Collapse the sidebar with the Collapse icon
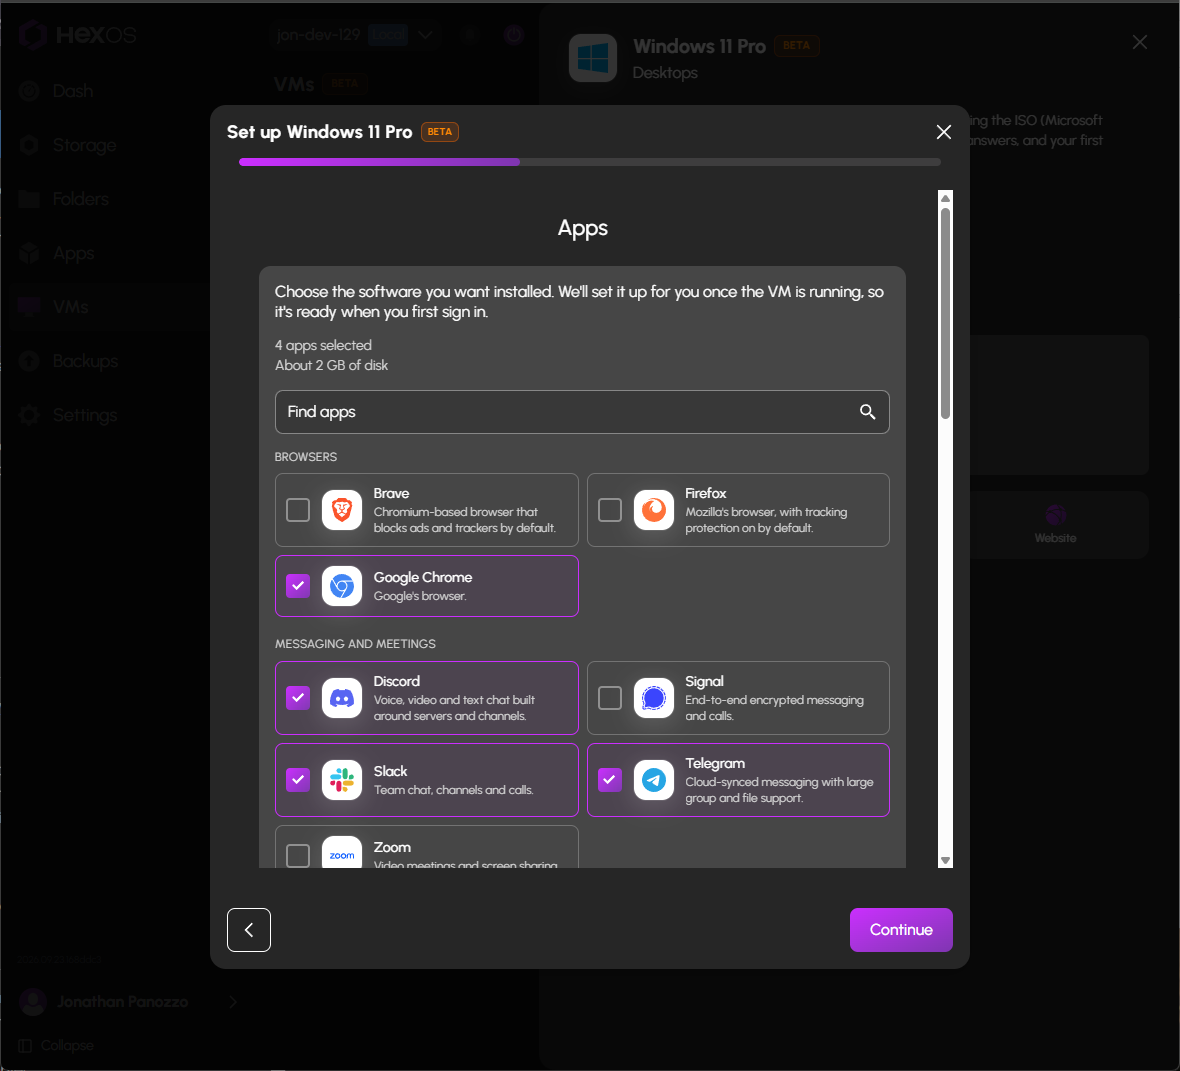This screenshot has width=1180, height=1071. [x=25, y=1045]
